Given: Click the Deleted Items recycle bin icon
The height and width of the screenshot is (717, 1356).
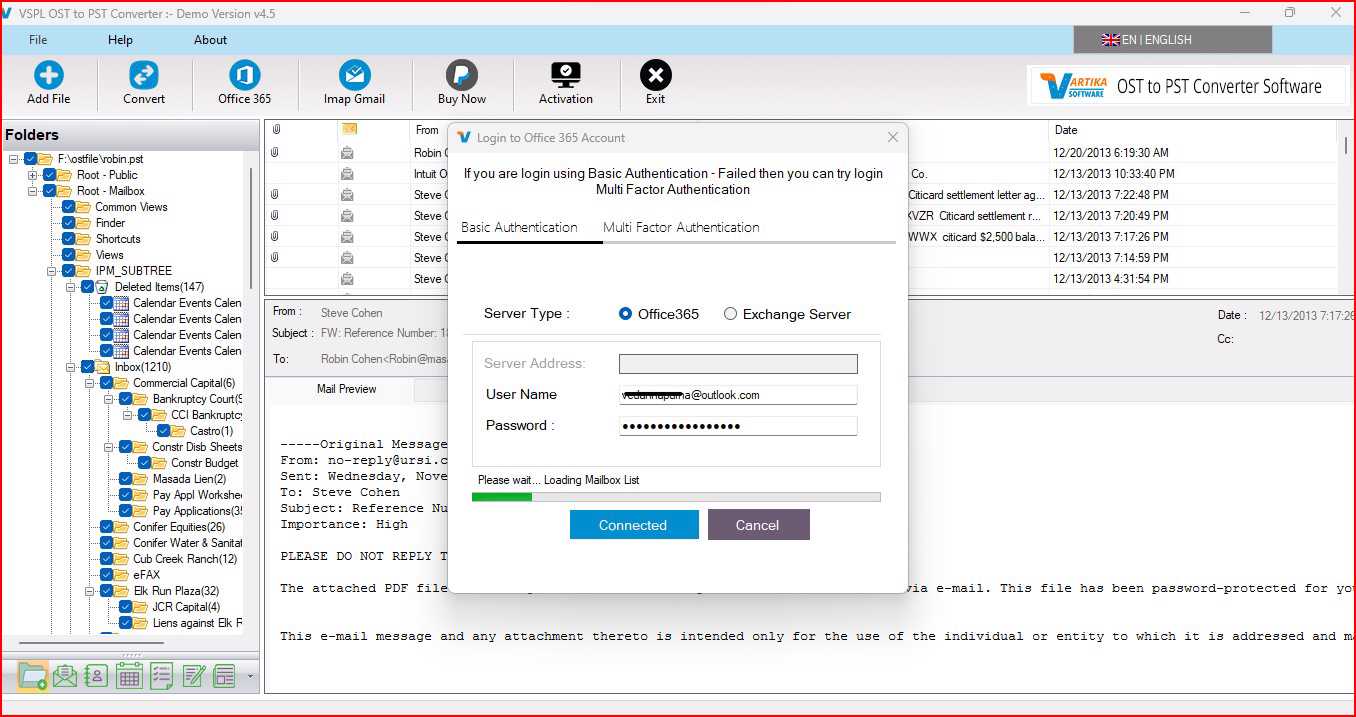Looking at the screenshot, I should coord(102,287).
